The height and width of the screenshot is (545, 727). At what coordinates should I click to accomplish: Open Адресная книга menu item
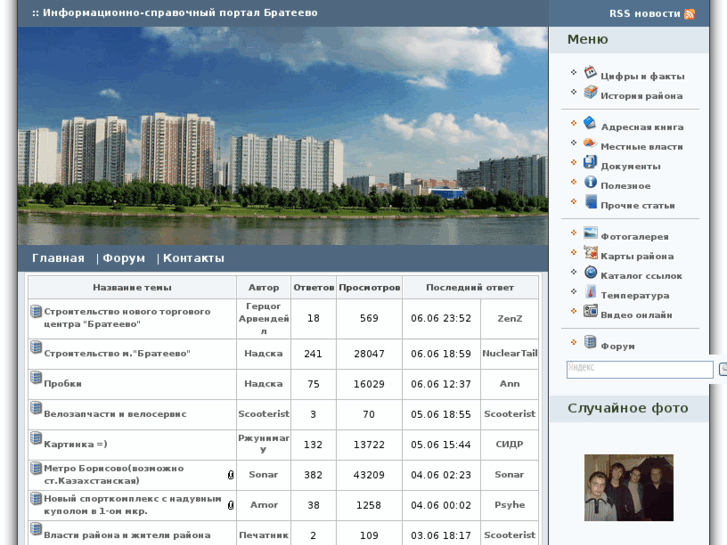pyautogui.click(x=642, y=127)
